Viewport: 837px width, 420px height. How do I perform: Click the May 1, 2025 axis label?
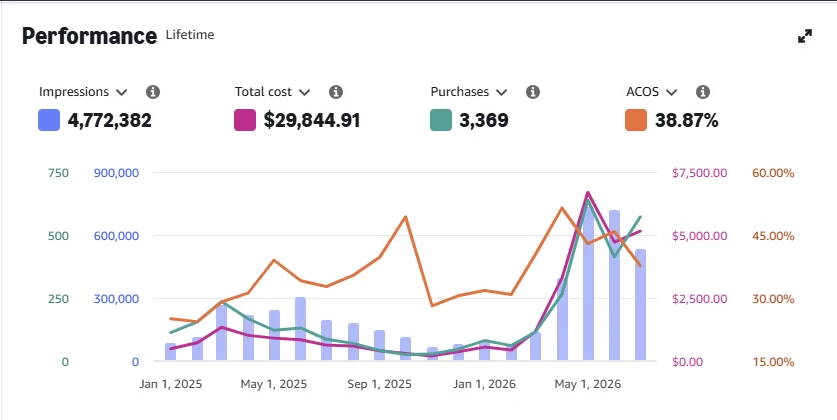coord(274,384)
